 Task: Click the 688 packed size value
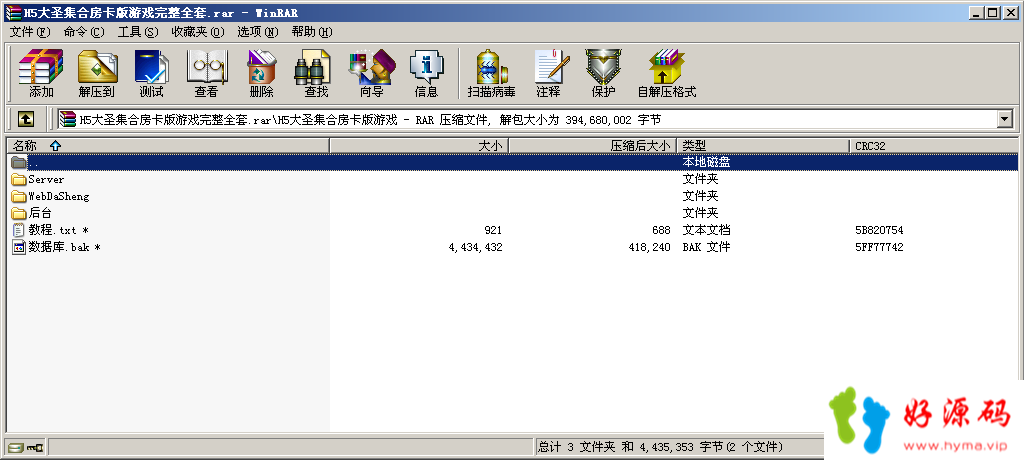click(661, 230)
